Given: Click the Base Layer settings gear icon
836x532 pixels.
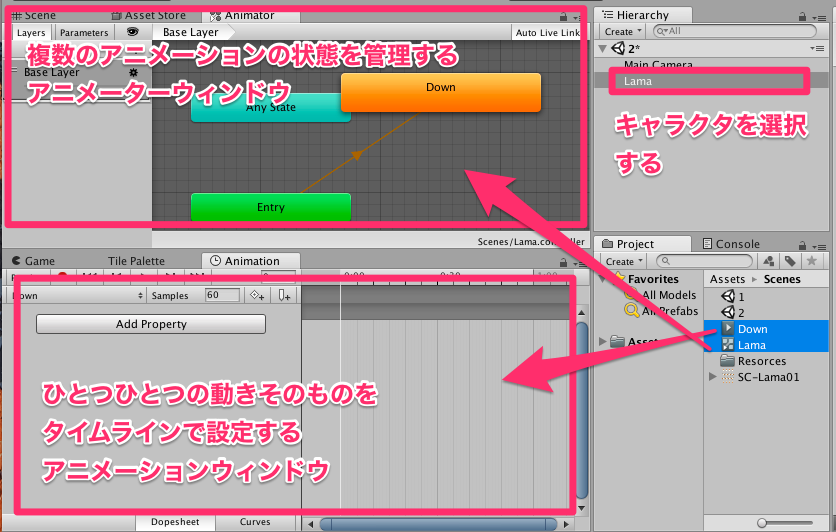Looking at the screenshot, I should pyautogui.click(x=134, y=73).
